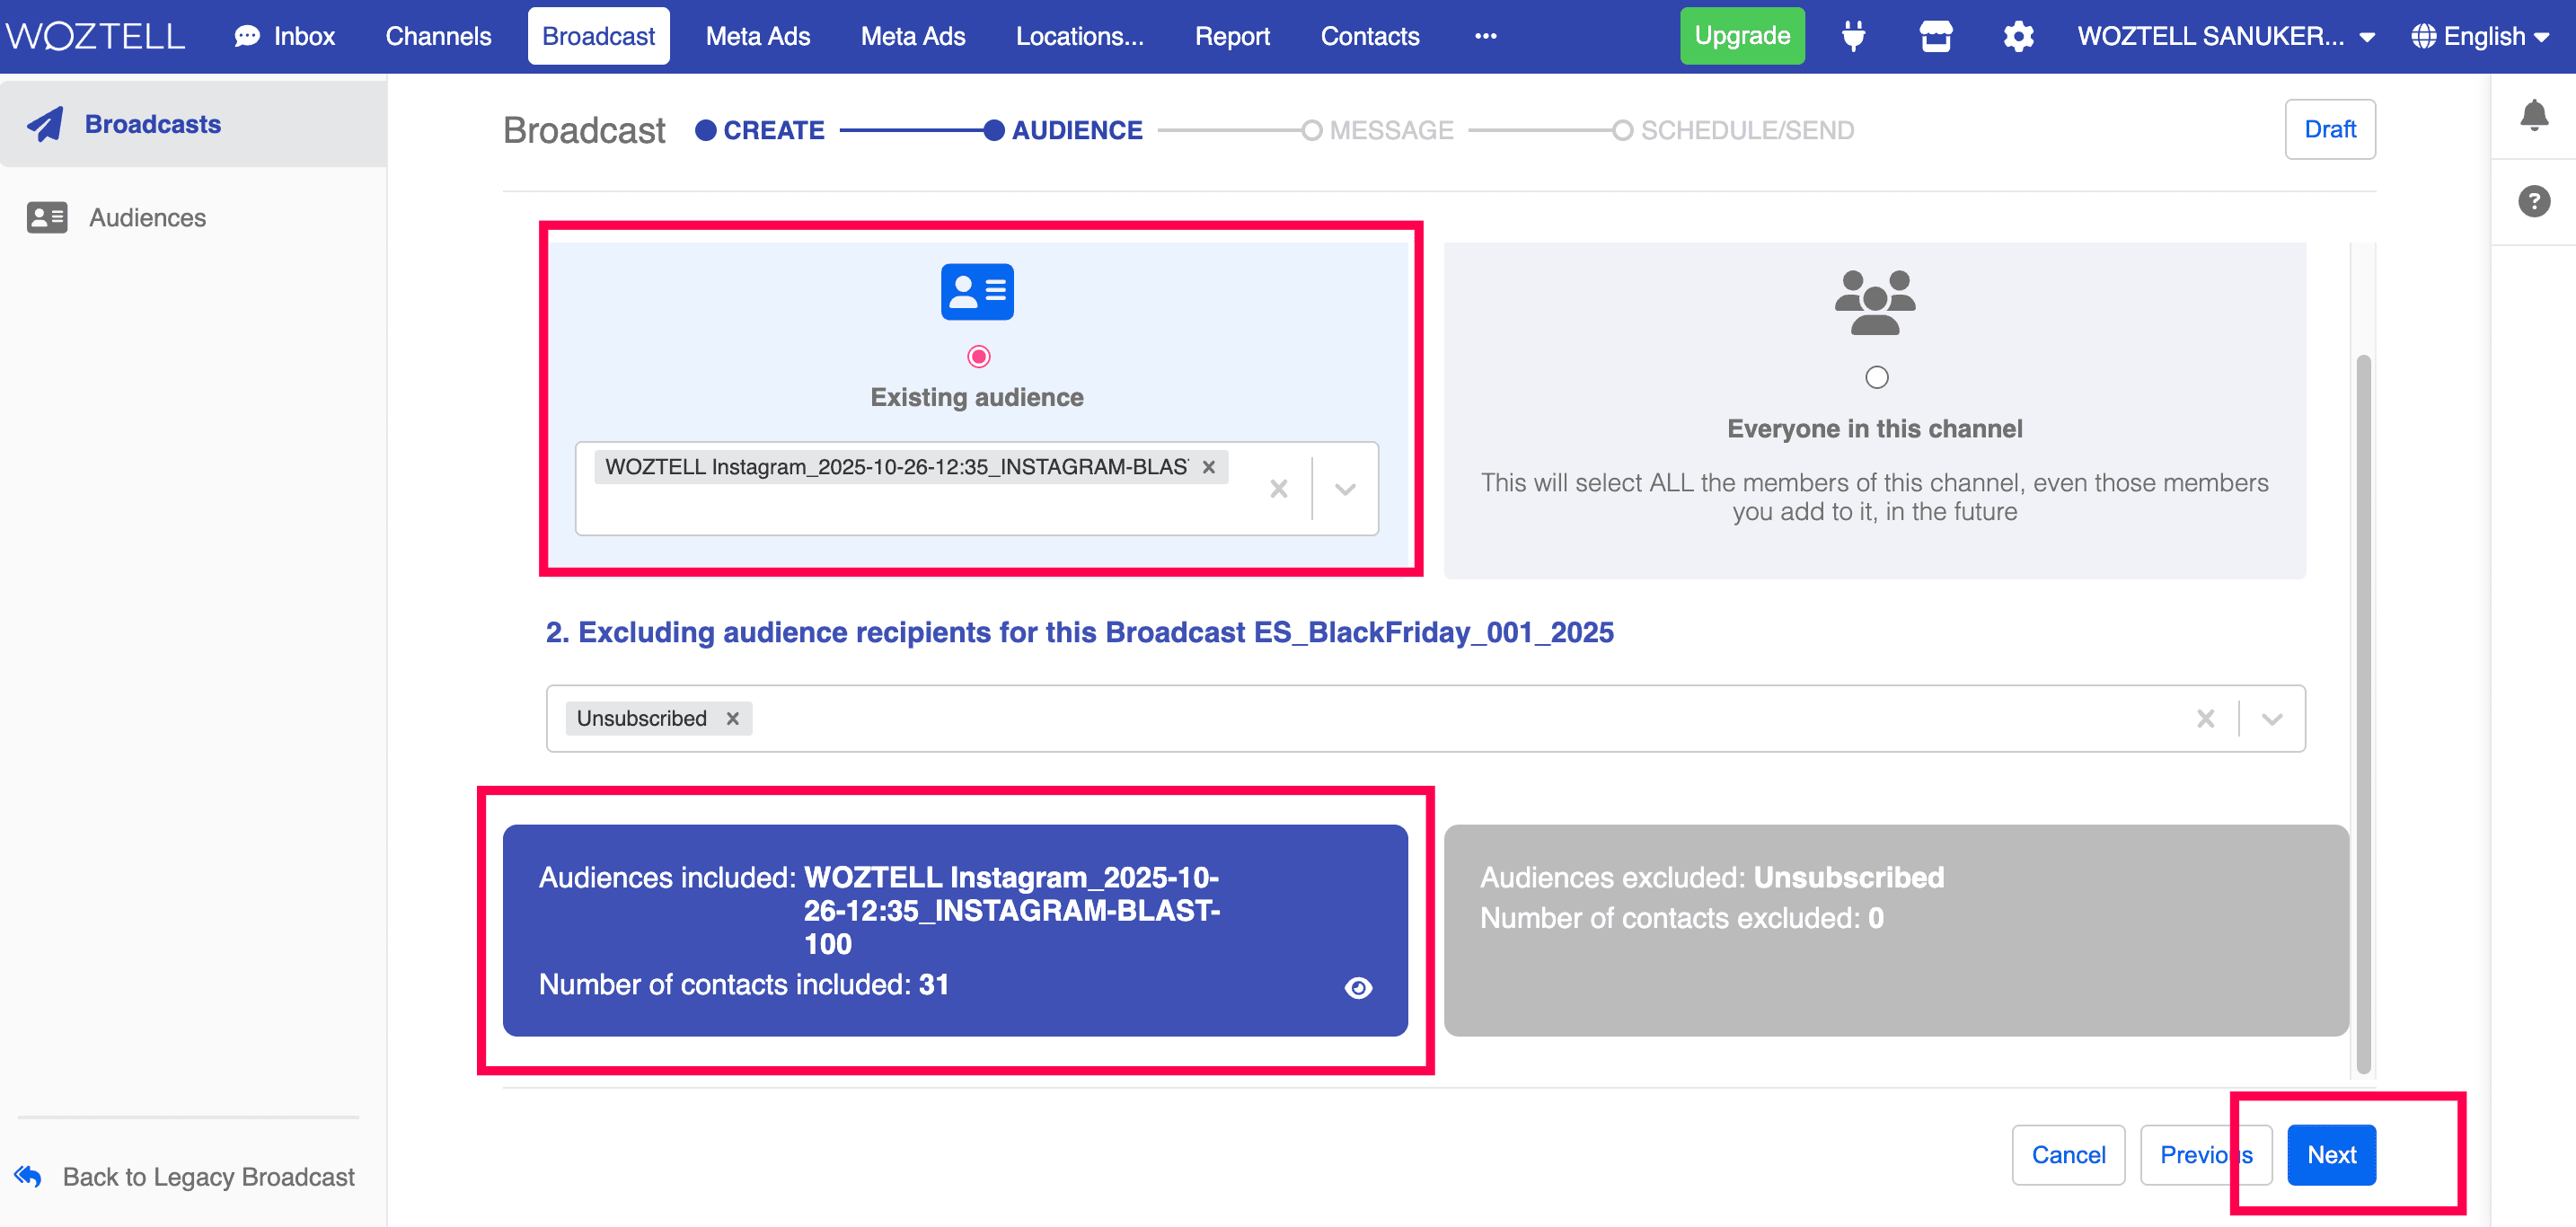Click the notification bell icon
The width and height of the screenshot is (2576, 1227).
pos(2533,116)
